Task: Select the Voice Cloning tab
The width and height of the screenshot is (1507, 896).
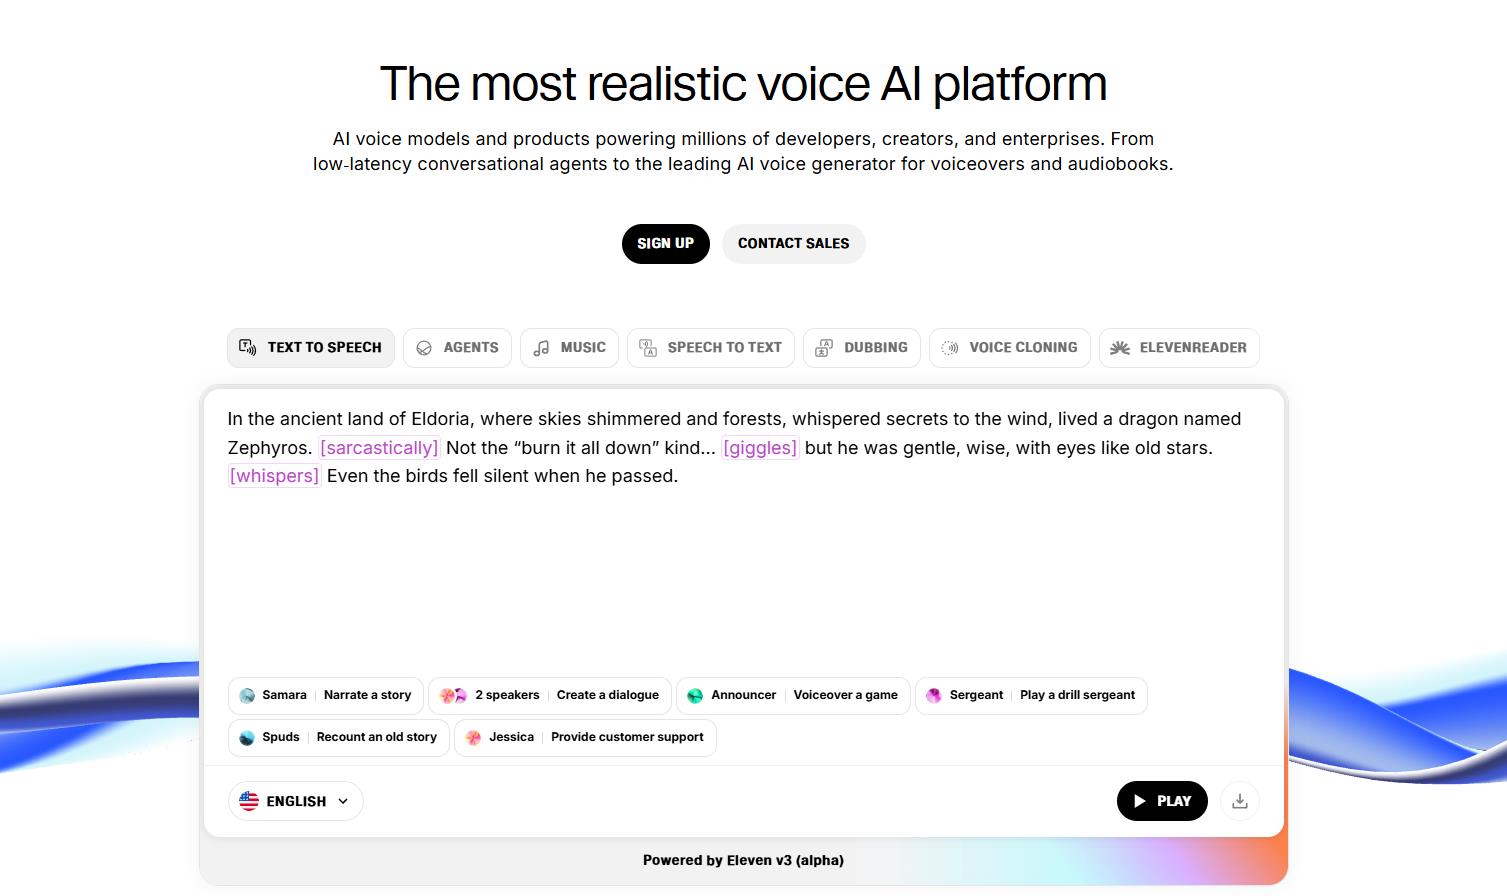Action: pyautogui.click(x=1009, y=348)
